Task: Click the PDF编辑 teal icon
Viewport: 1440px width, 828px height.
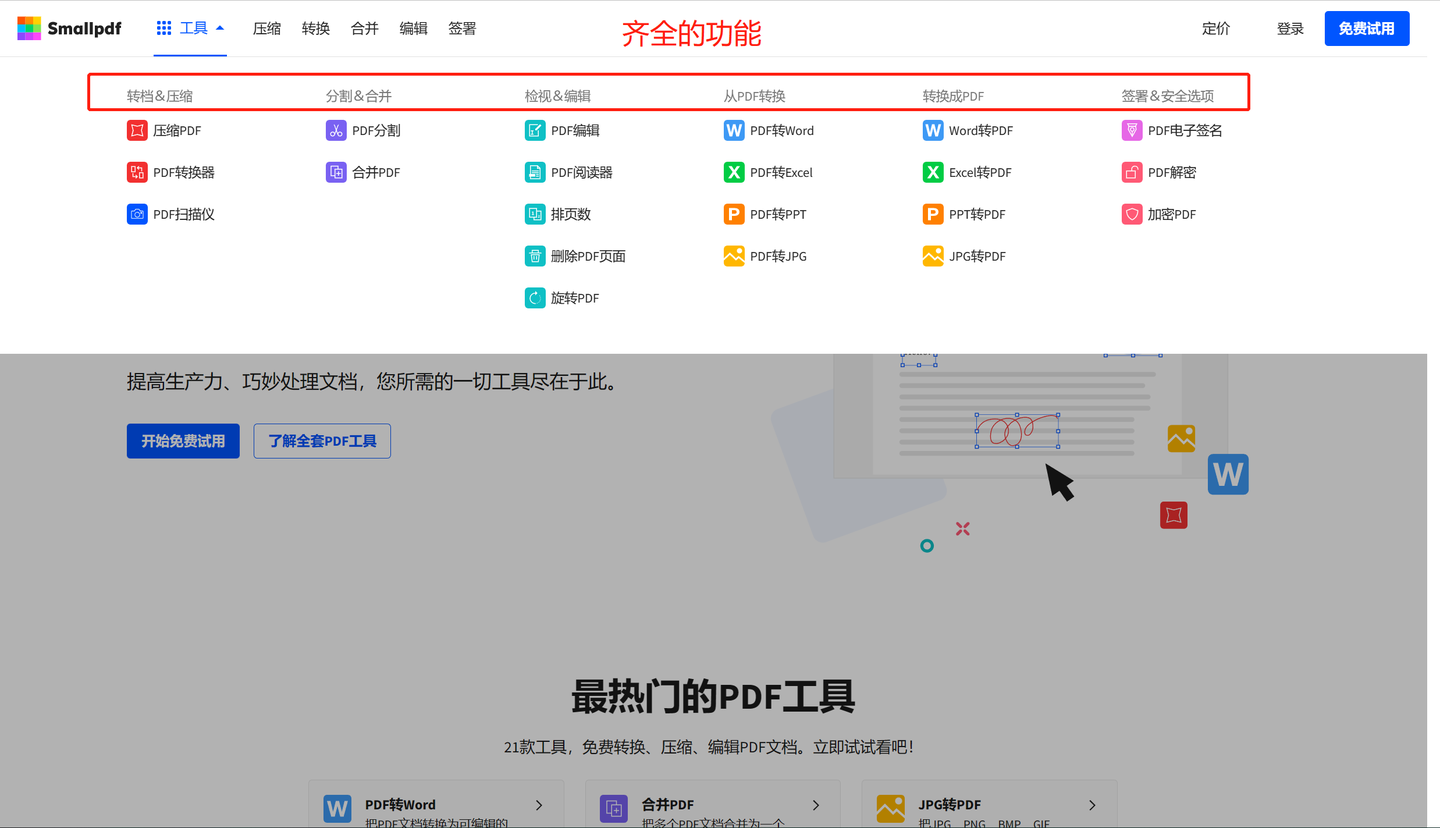Action: coord(535,130)
